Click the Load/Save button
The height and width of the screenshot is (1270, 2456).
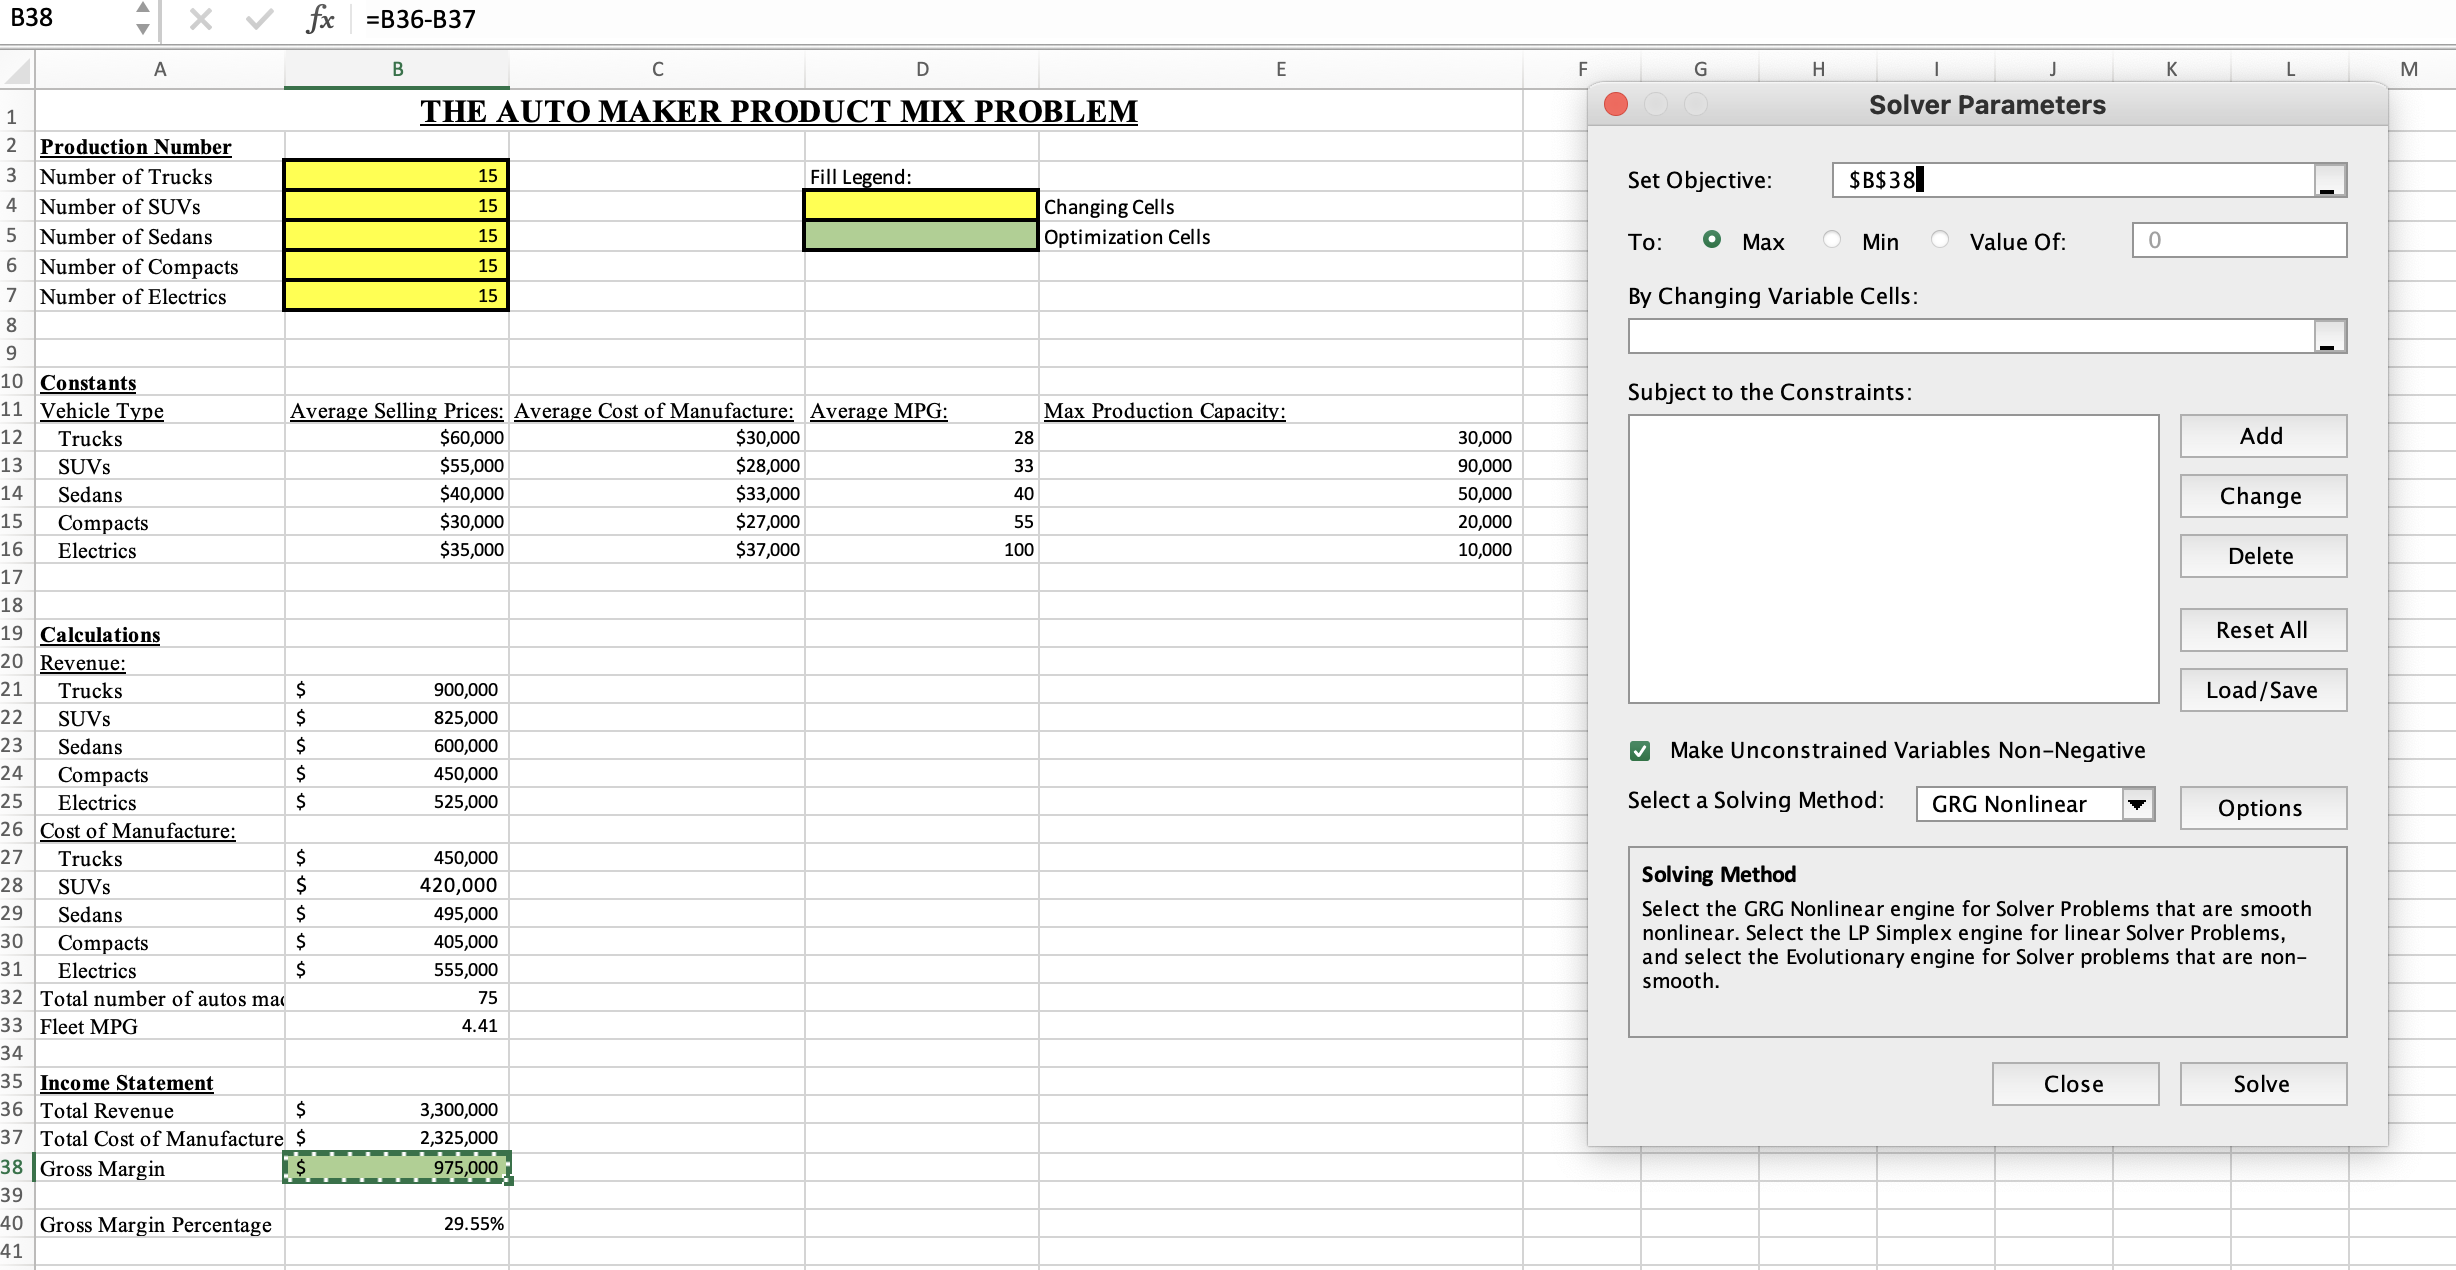2262,690
